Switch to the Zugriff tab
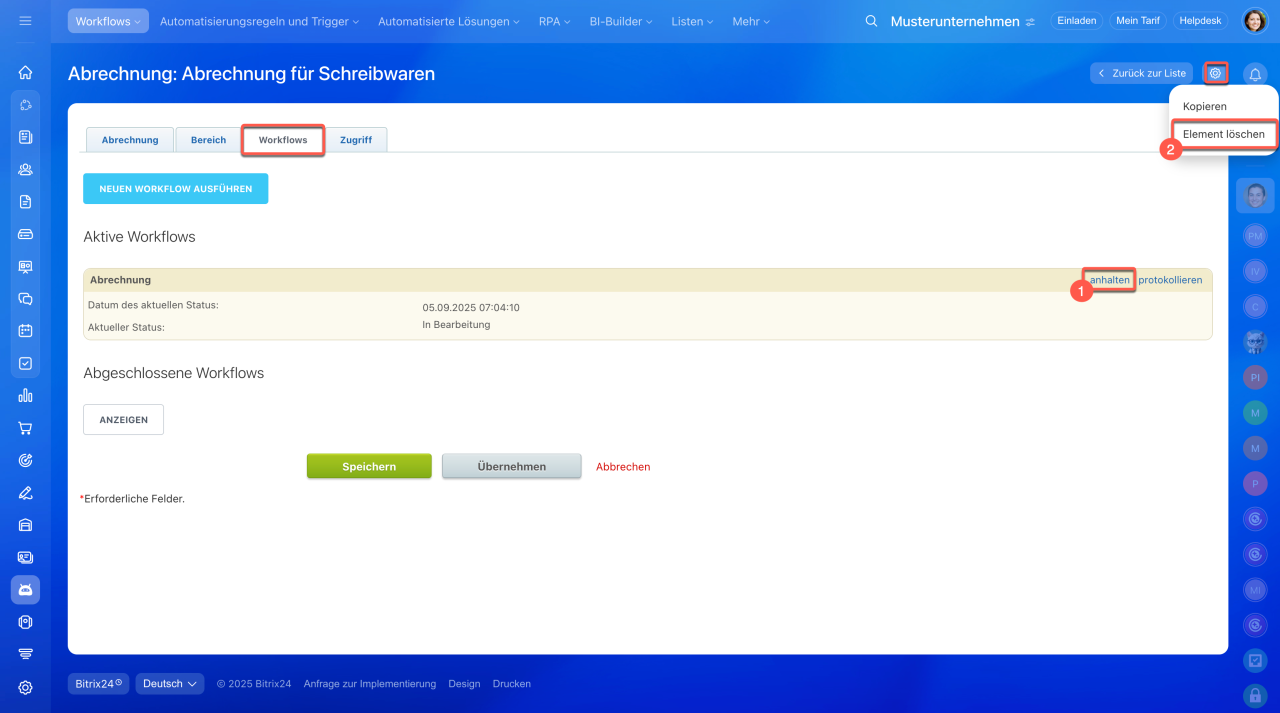Viewport: 1280px width, 713px height. [356, 140]
